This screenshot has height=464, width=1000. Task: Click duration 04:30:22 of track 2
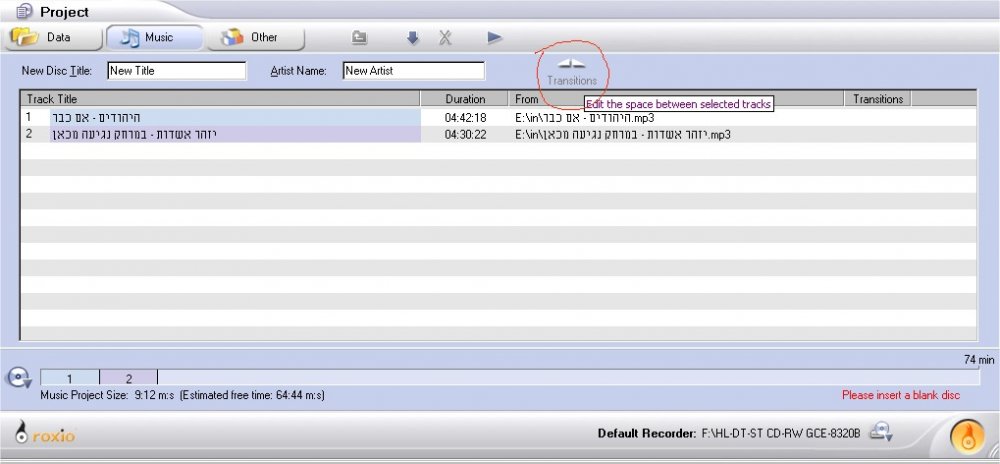[x=466, y=134]
